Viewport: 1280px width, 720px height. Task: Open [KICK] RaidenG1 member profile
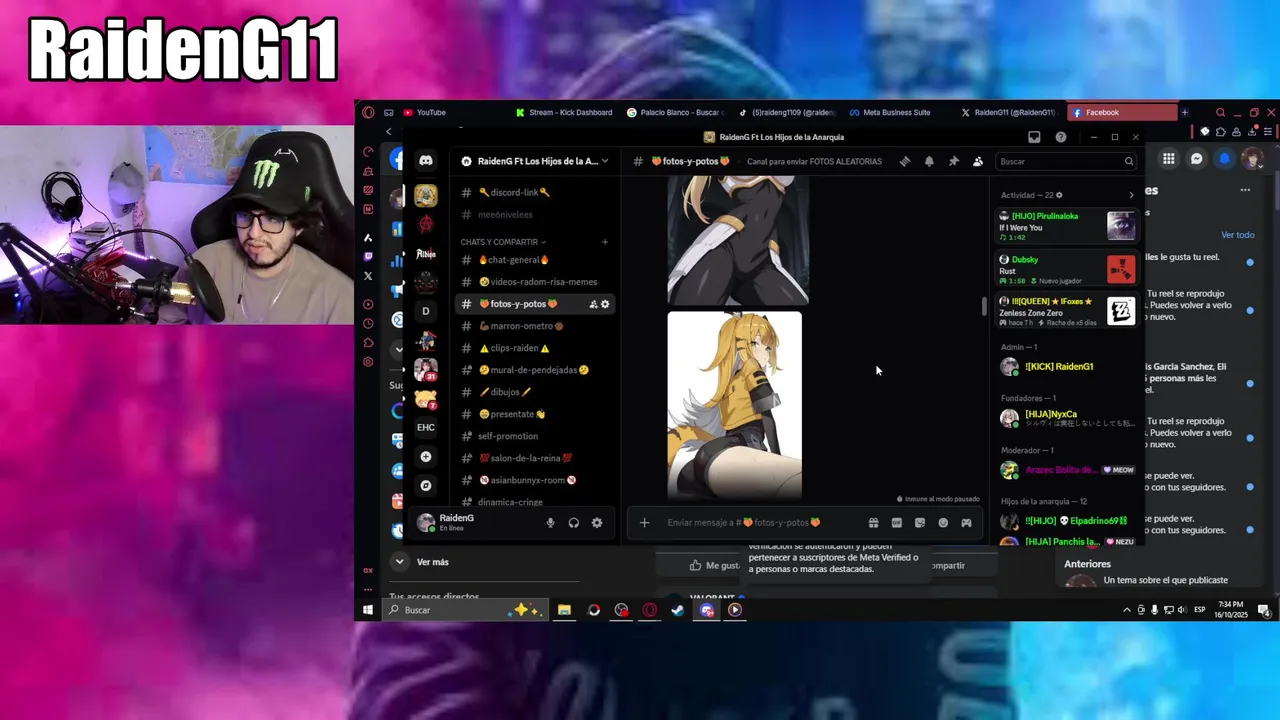coord(1068,367)
